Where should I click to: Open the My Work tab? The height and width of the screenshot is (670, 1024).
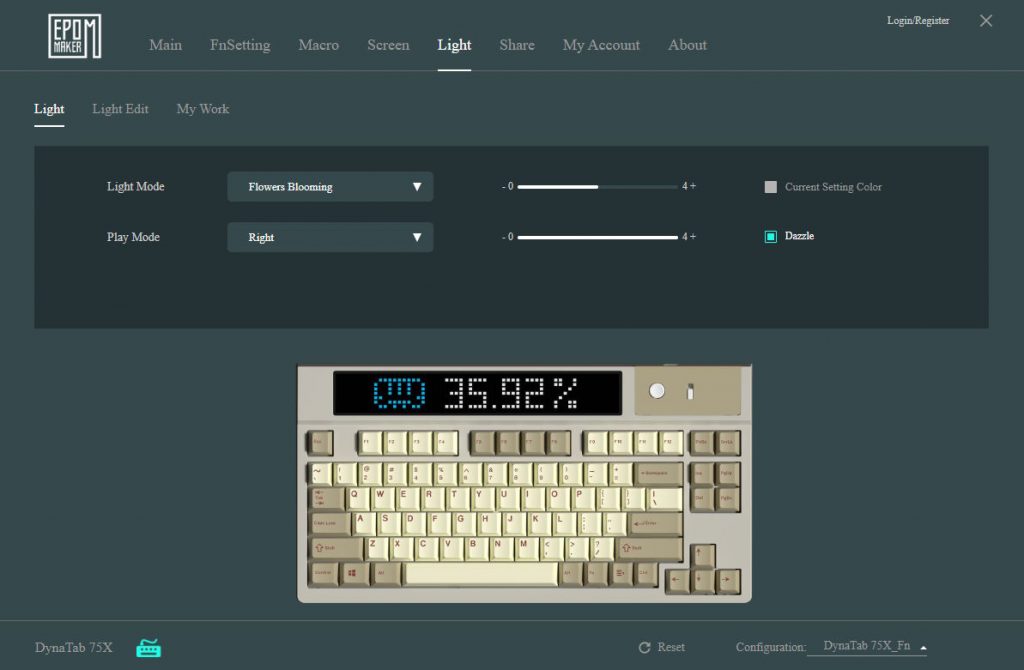[202, 109]
